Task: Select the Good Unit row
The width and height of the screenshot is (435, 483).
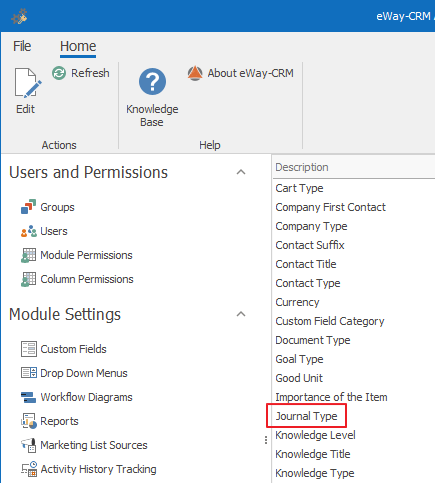Action: 353,378
